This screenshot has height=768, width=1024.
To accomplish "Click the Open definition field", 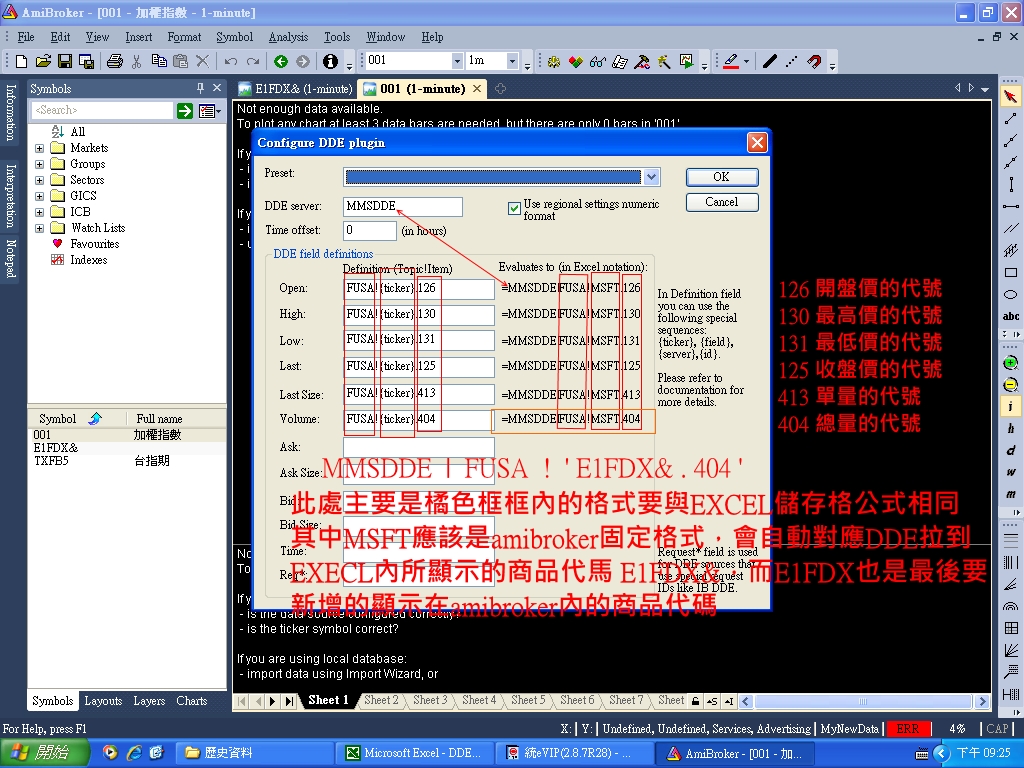I will coord(419,289).
